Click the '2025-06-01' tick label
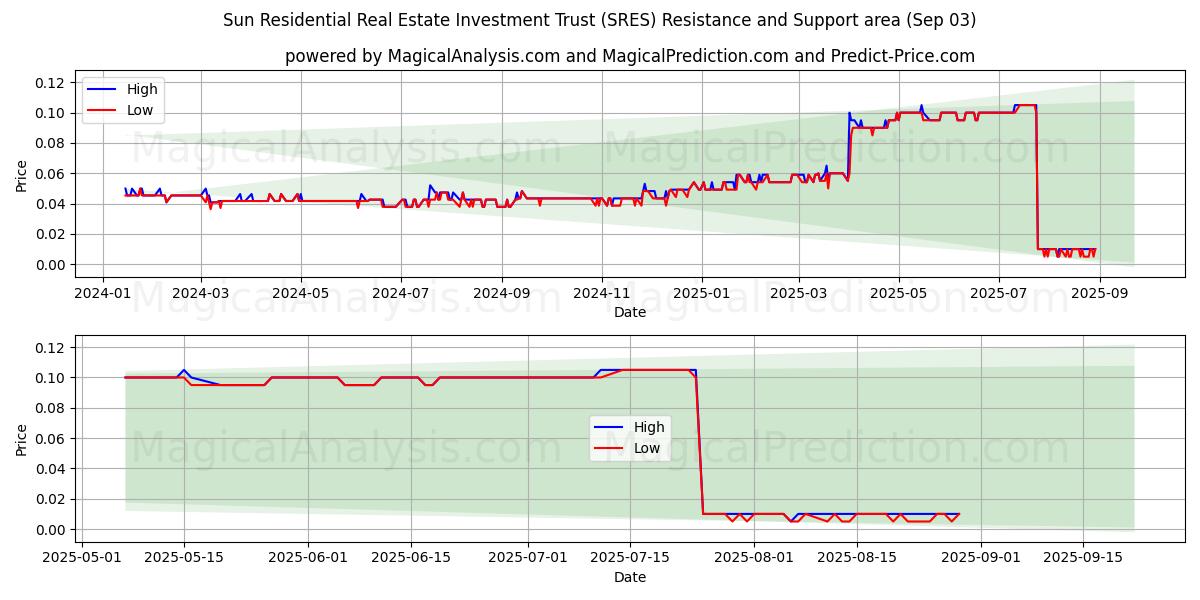Viewport: 1200px width, 600px height. (309, 557)
